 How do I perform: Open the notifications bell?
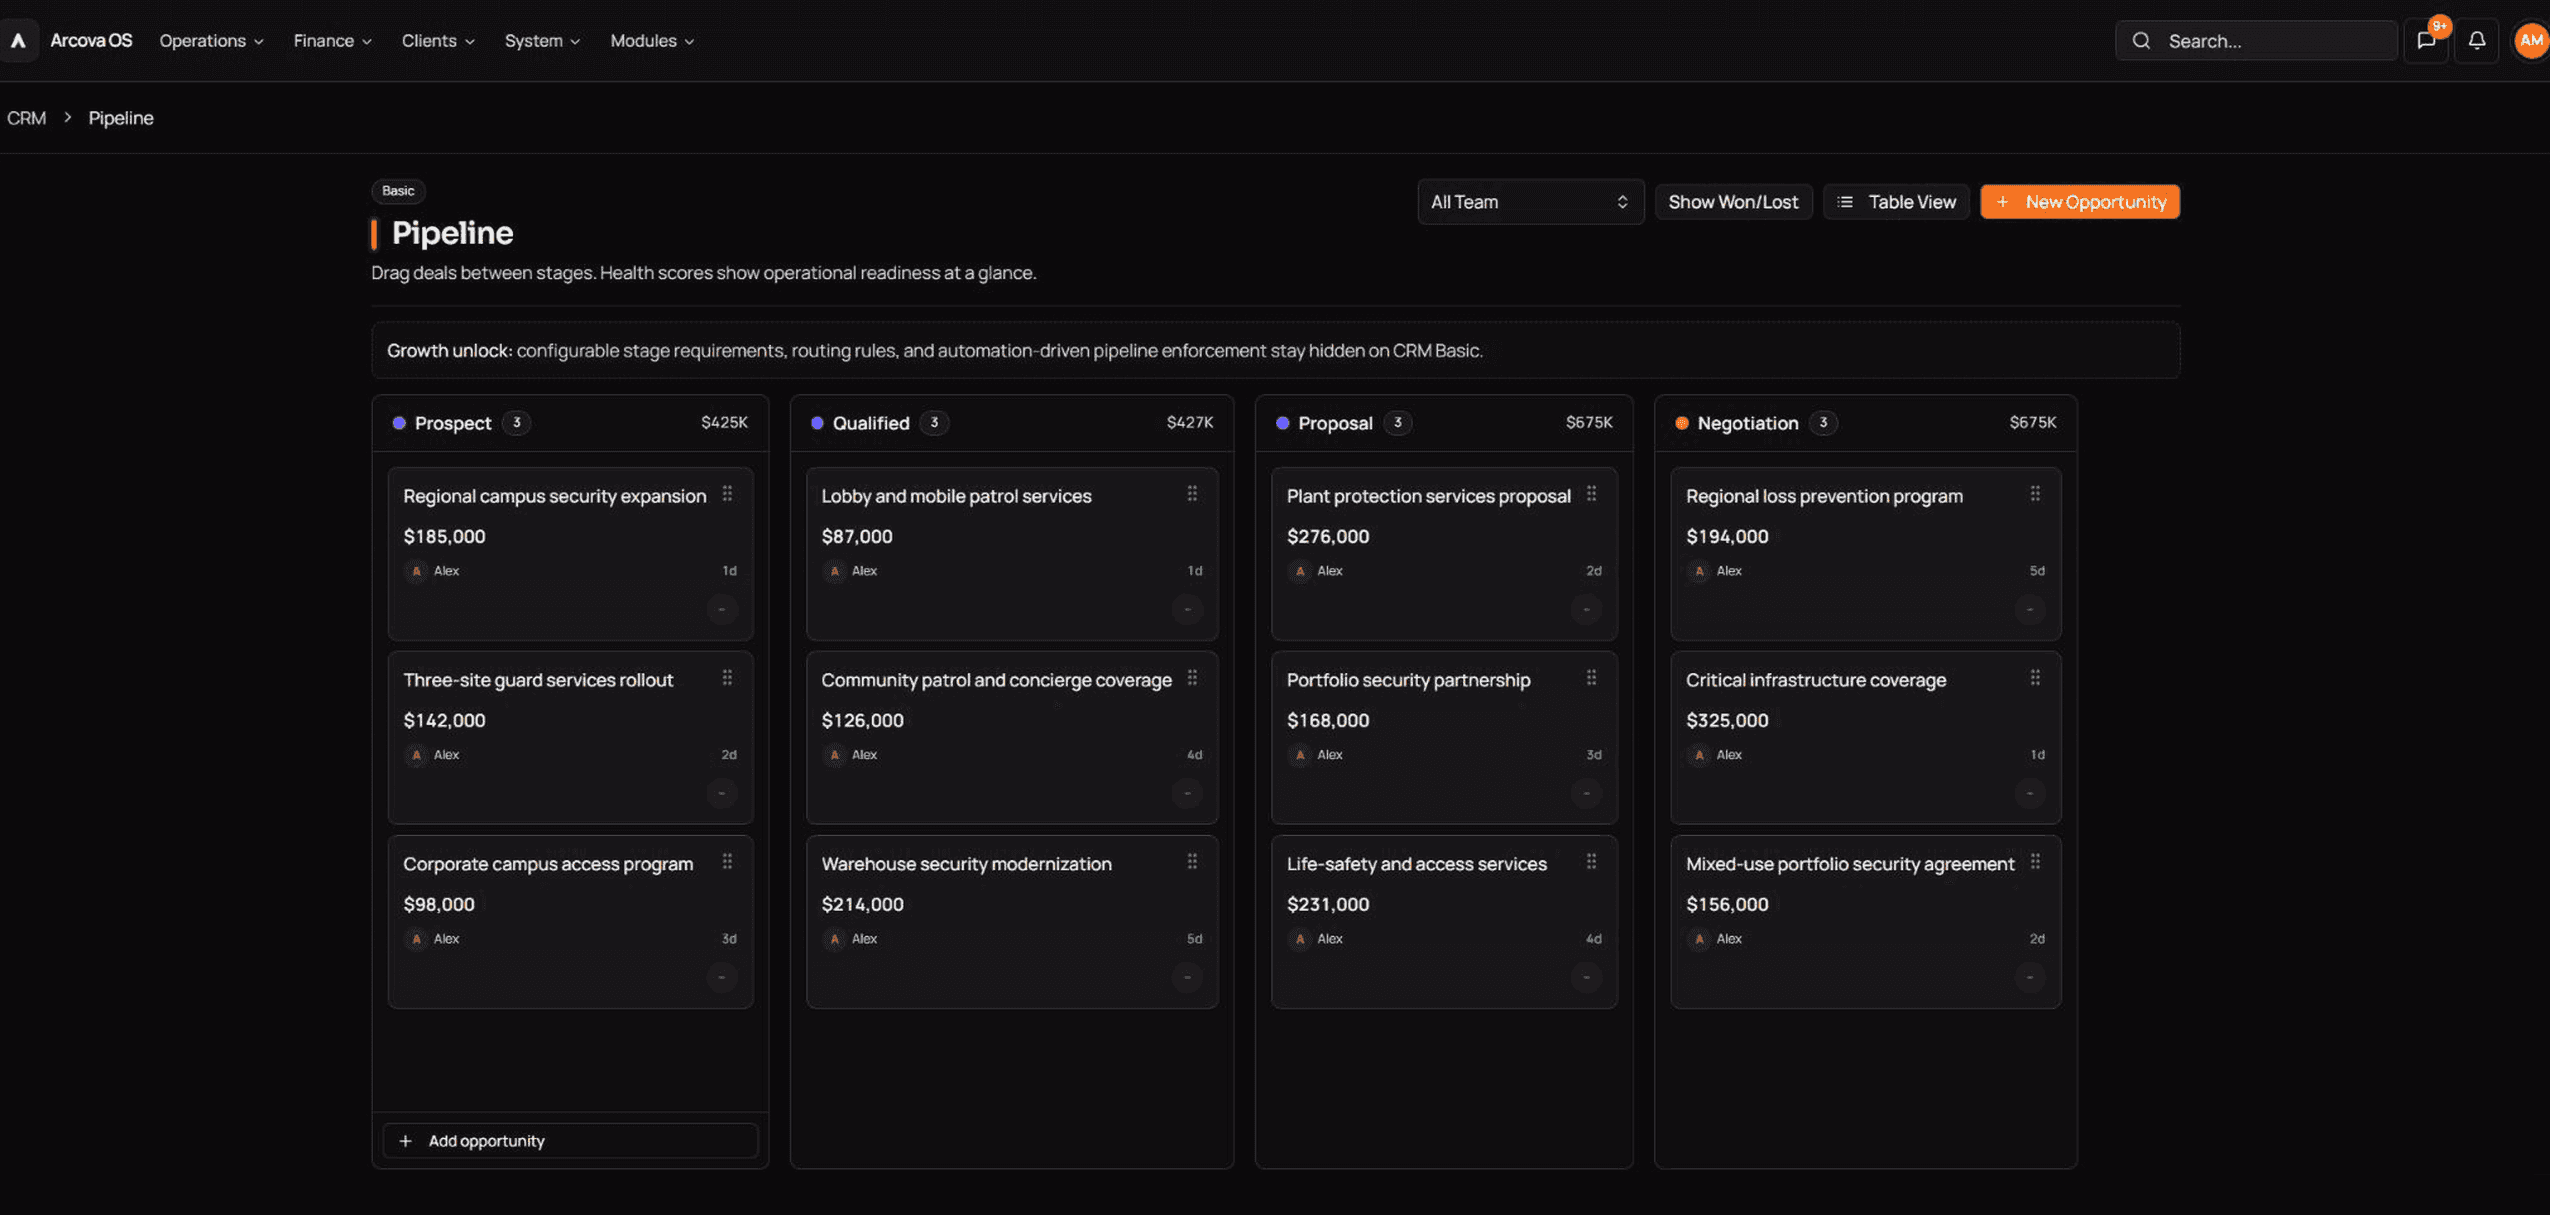coord(2476,41)
